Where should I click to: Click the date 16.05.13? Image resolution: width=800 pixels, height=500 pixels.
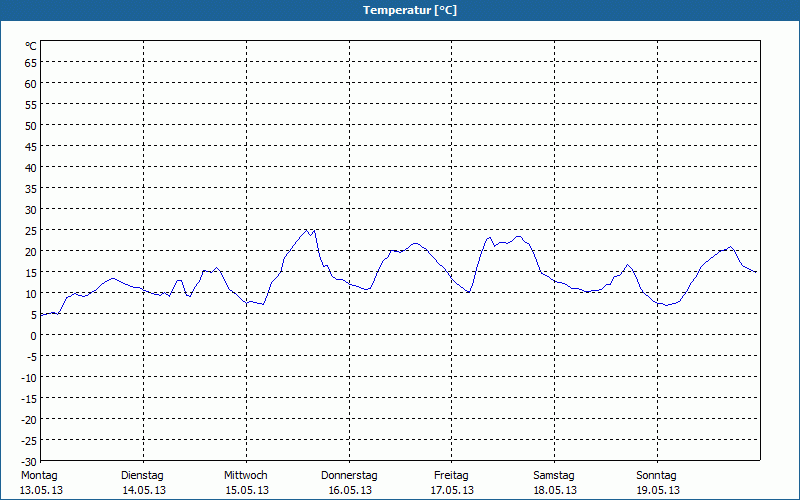click(350, 490)
